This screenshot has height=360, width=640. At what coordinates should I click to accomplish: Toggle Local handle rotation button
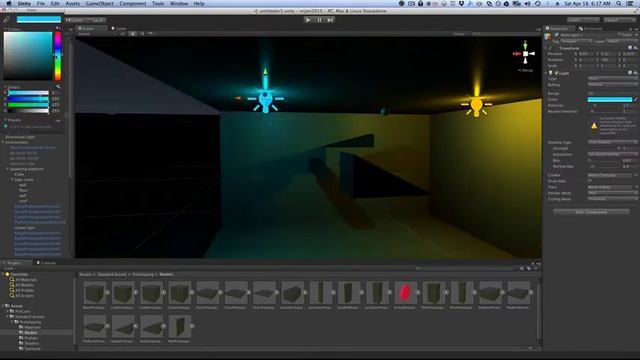point(98,20)
